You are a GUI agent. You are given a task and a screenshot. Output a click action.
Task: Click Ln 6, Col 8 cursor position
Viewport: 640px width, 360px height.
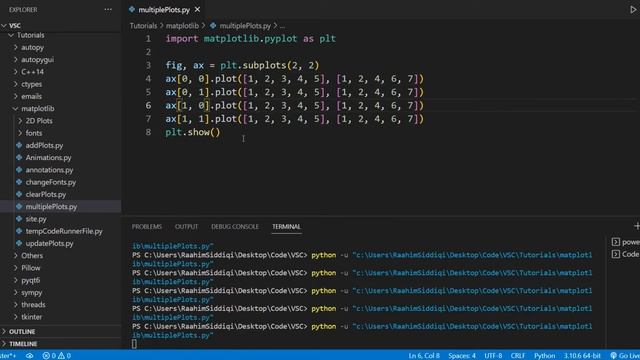[424, 356]
